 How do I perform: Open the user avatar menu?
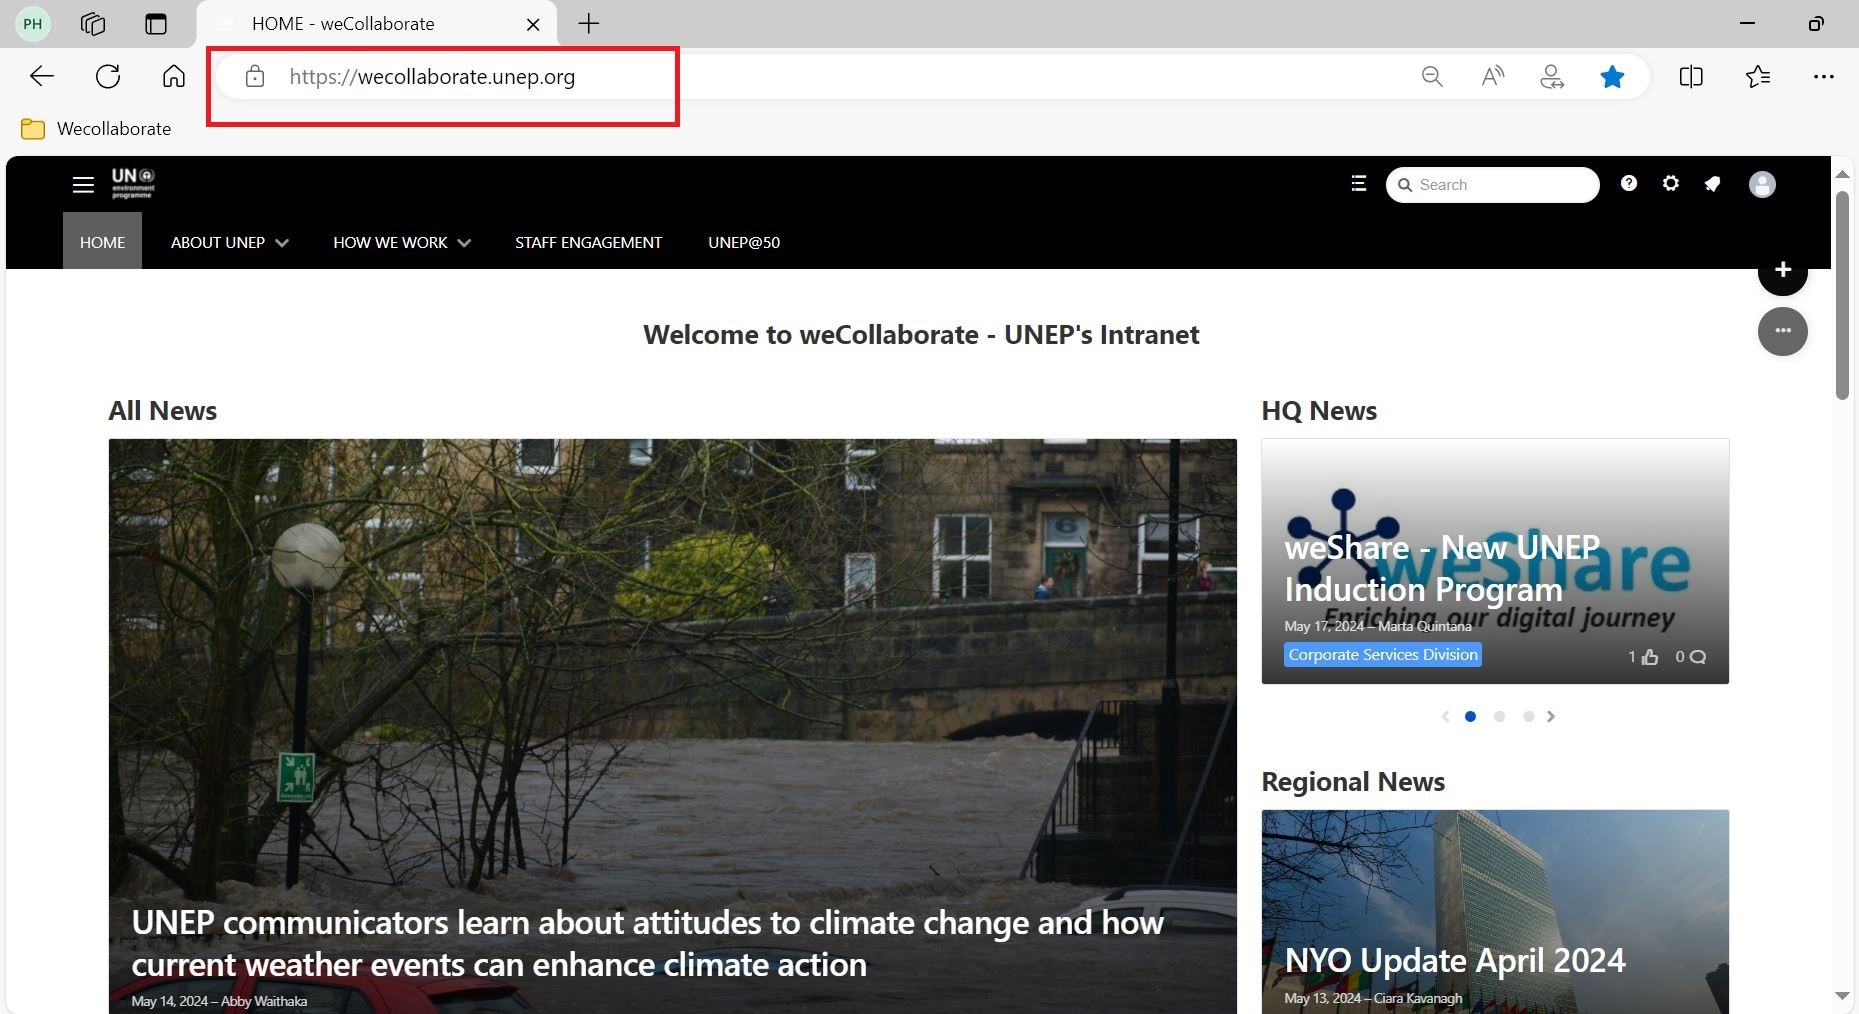click(1762, 184)
